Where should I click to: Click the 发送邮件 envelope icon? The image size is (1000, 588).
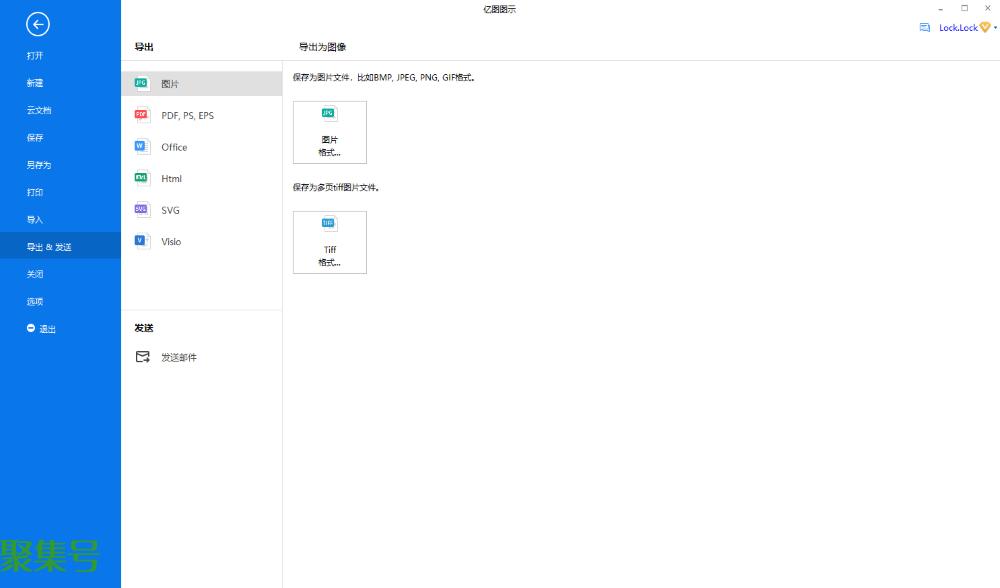click(x=142, y=357)
